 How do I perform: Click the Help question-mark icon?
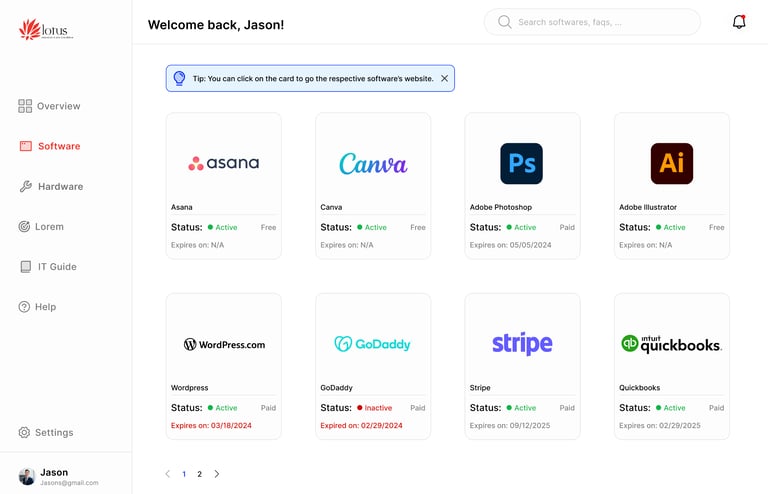click(24, 306)
